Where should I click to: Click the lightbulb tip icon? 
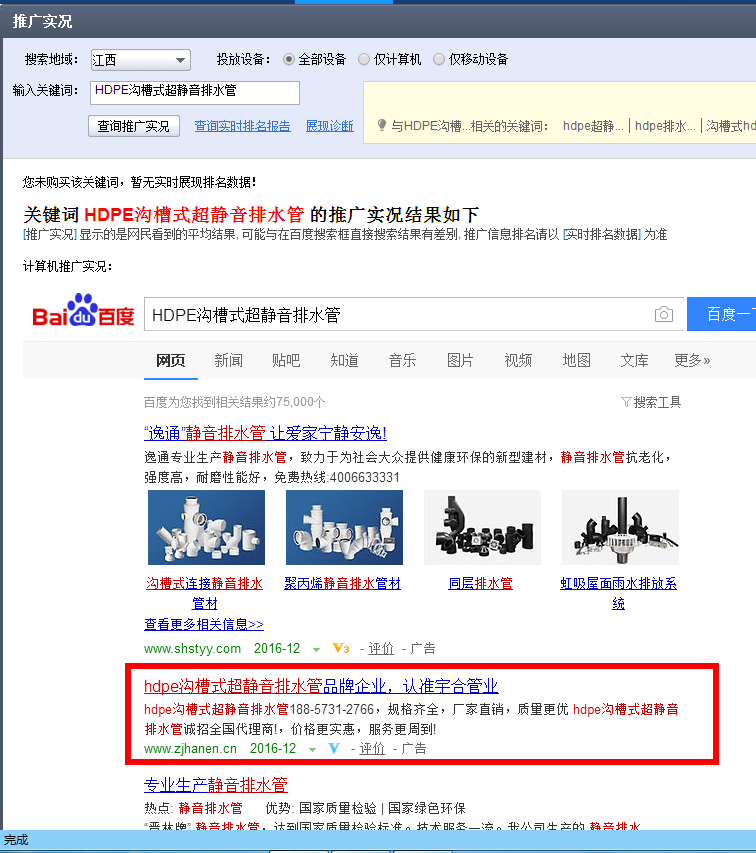382,126
